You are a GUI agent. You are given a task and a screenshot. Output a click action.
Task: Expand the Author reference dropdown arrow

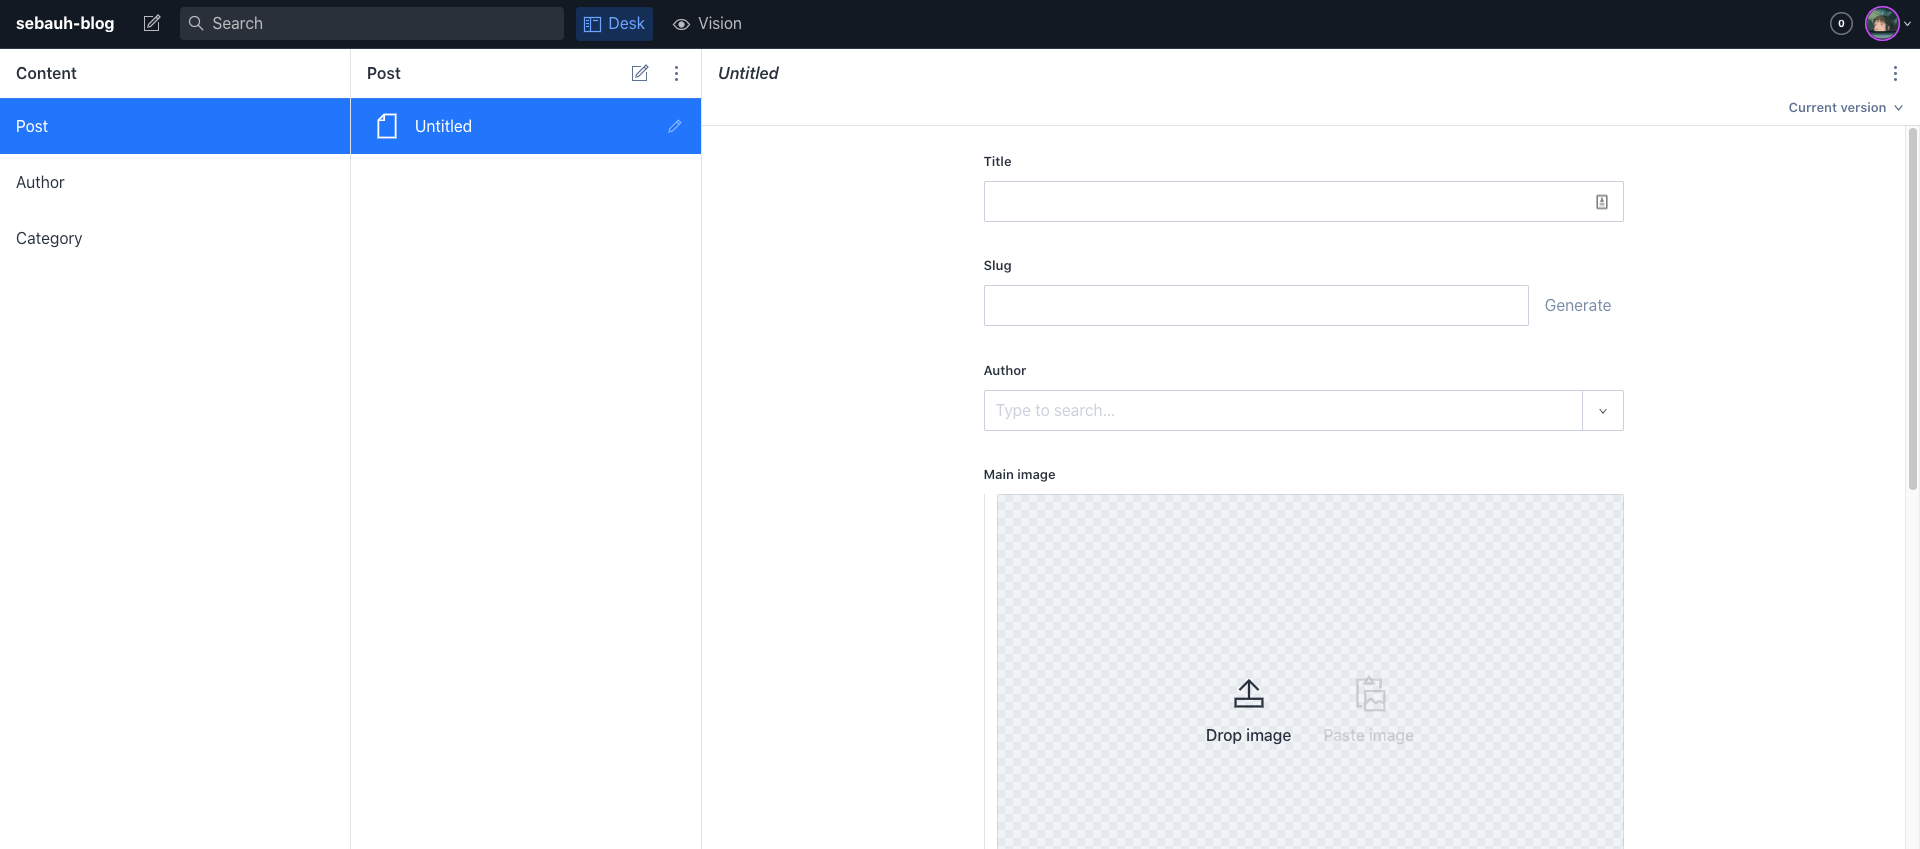[1602, 411]
